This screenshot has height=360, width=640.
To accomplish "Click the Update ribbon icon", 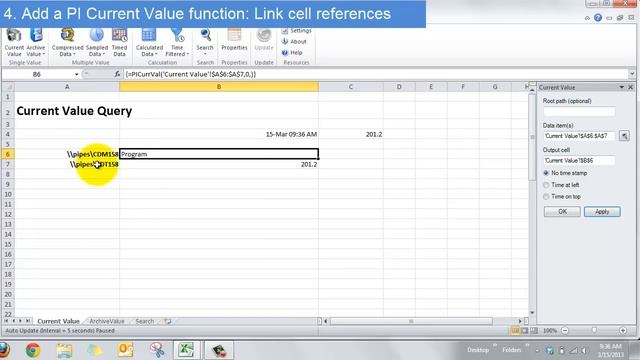I will coord(264,41).
